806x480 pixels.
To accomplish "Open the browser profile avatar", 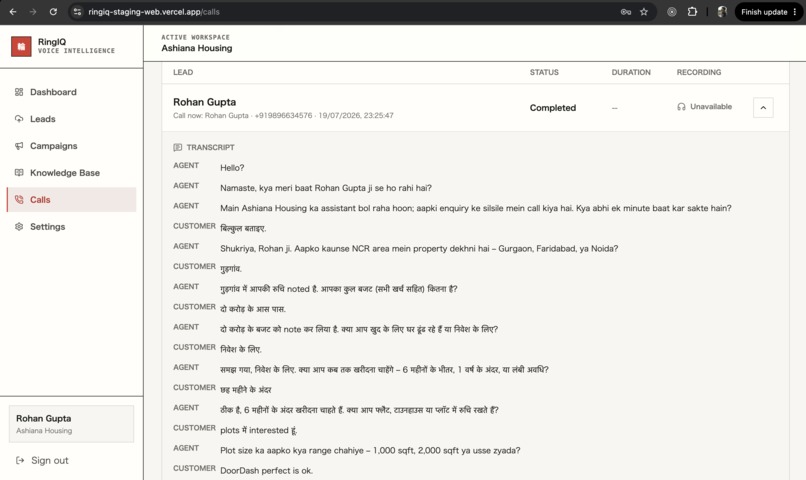I will click(722, 12).
